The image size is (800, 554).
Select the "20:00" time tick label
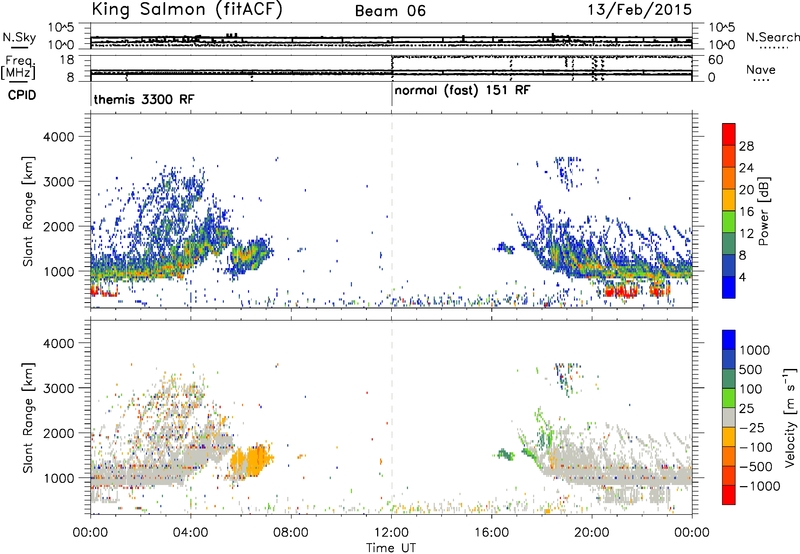click(x=592, y=533)
